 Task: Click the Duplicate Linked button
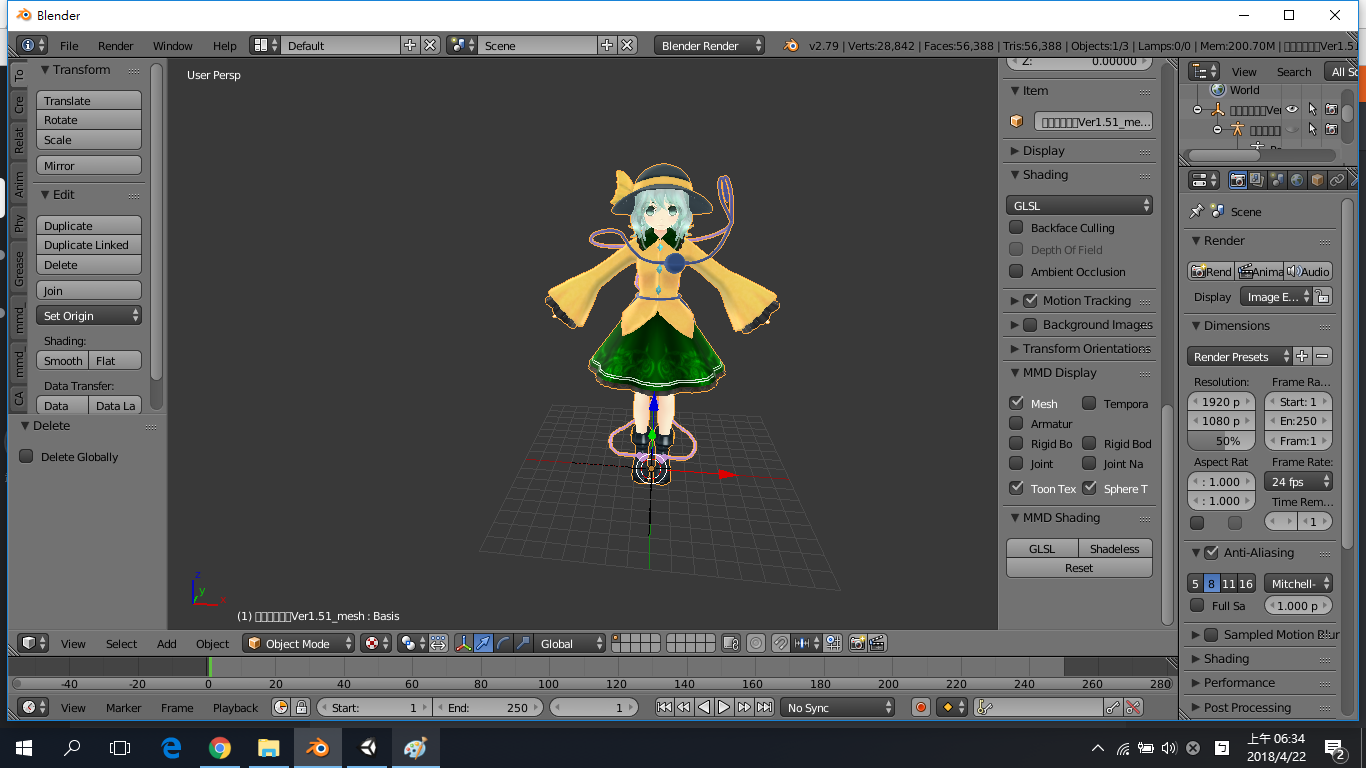[x=89, y=244]
